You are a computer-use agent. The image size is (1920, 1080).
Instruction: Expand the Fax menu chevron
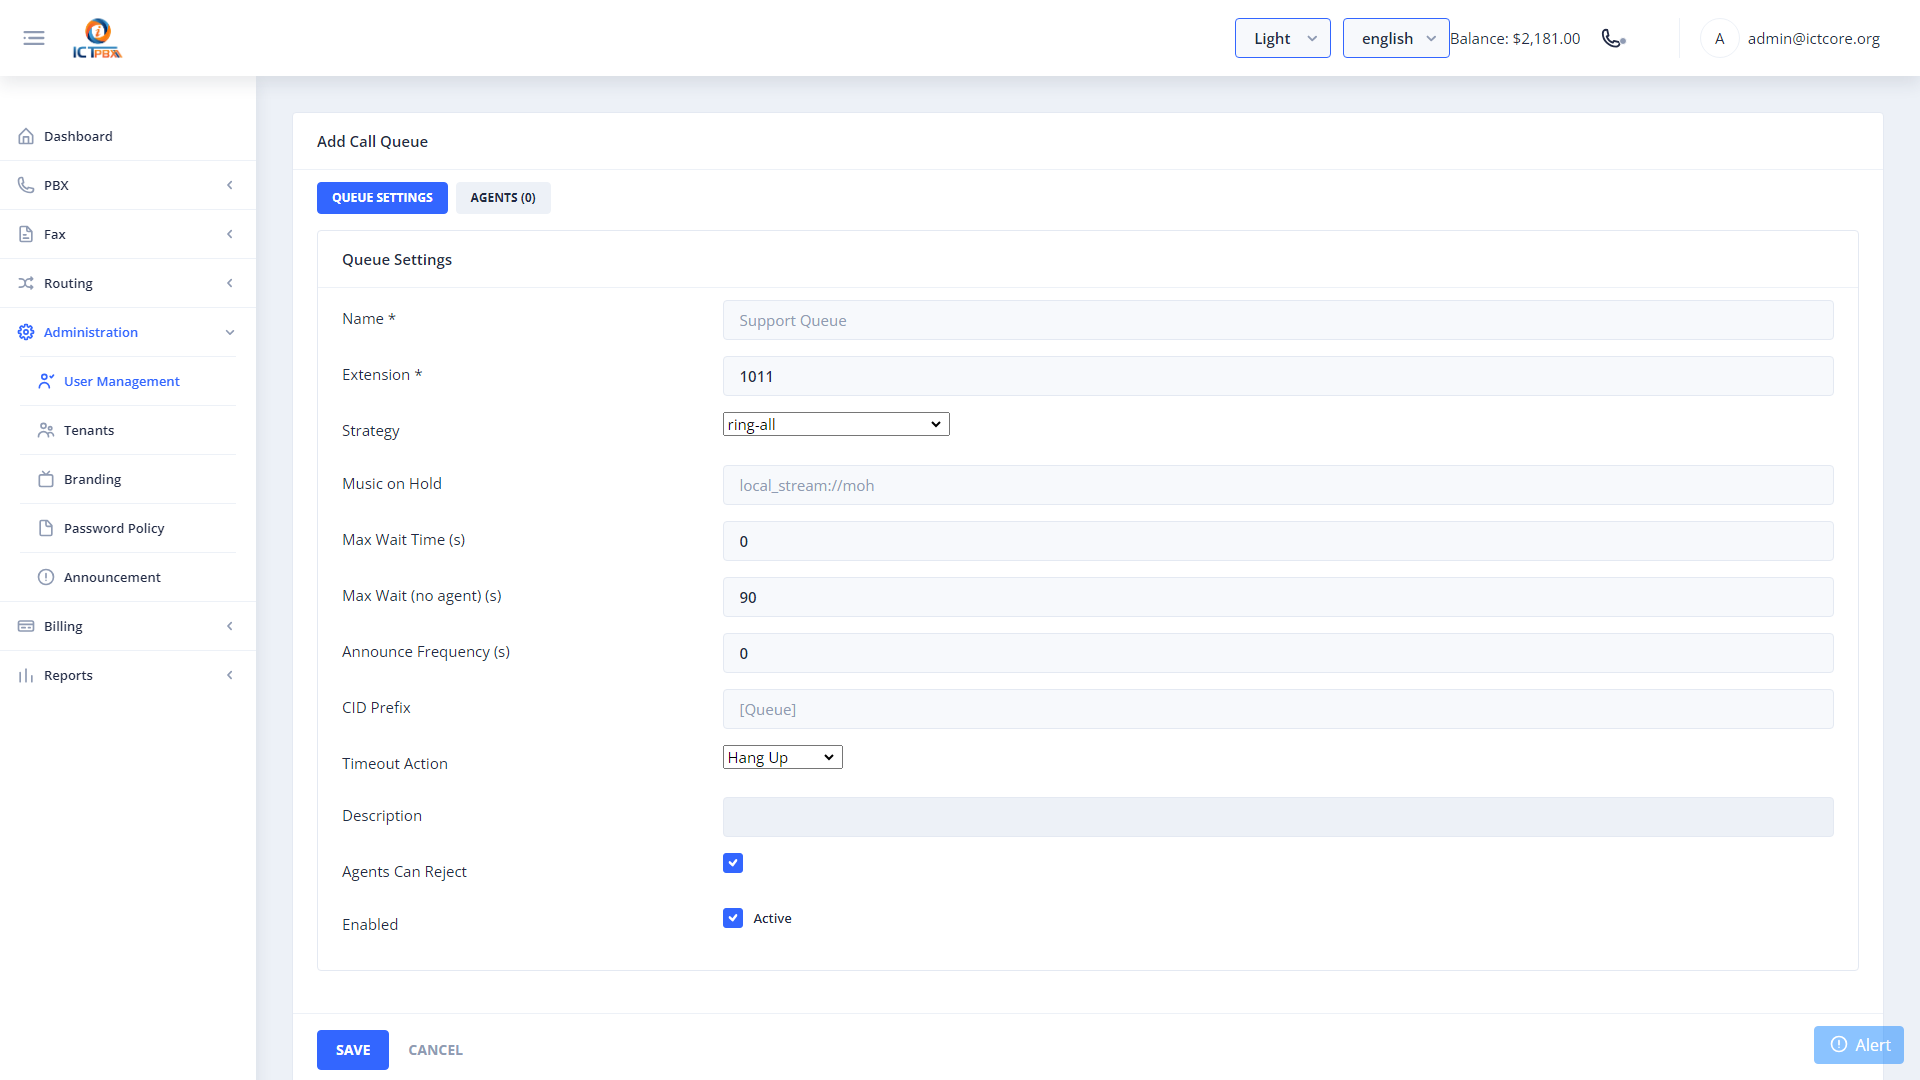coord(230,234)
